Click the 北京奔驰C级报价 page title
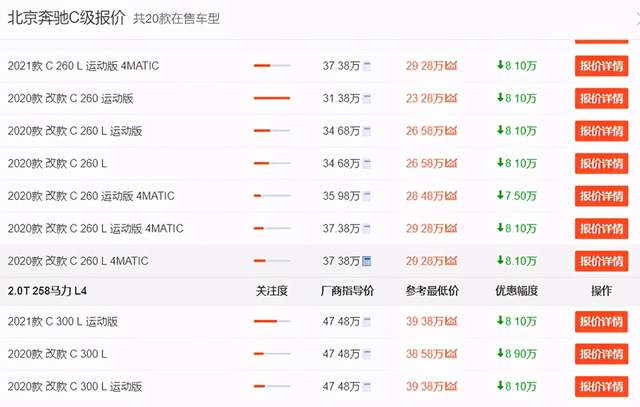The height and width of the screenshot is (407, 640). pos(66,18)
